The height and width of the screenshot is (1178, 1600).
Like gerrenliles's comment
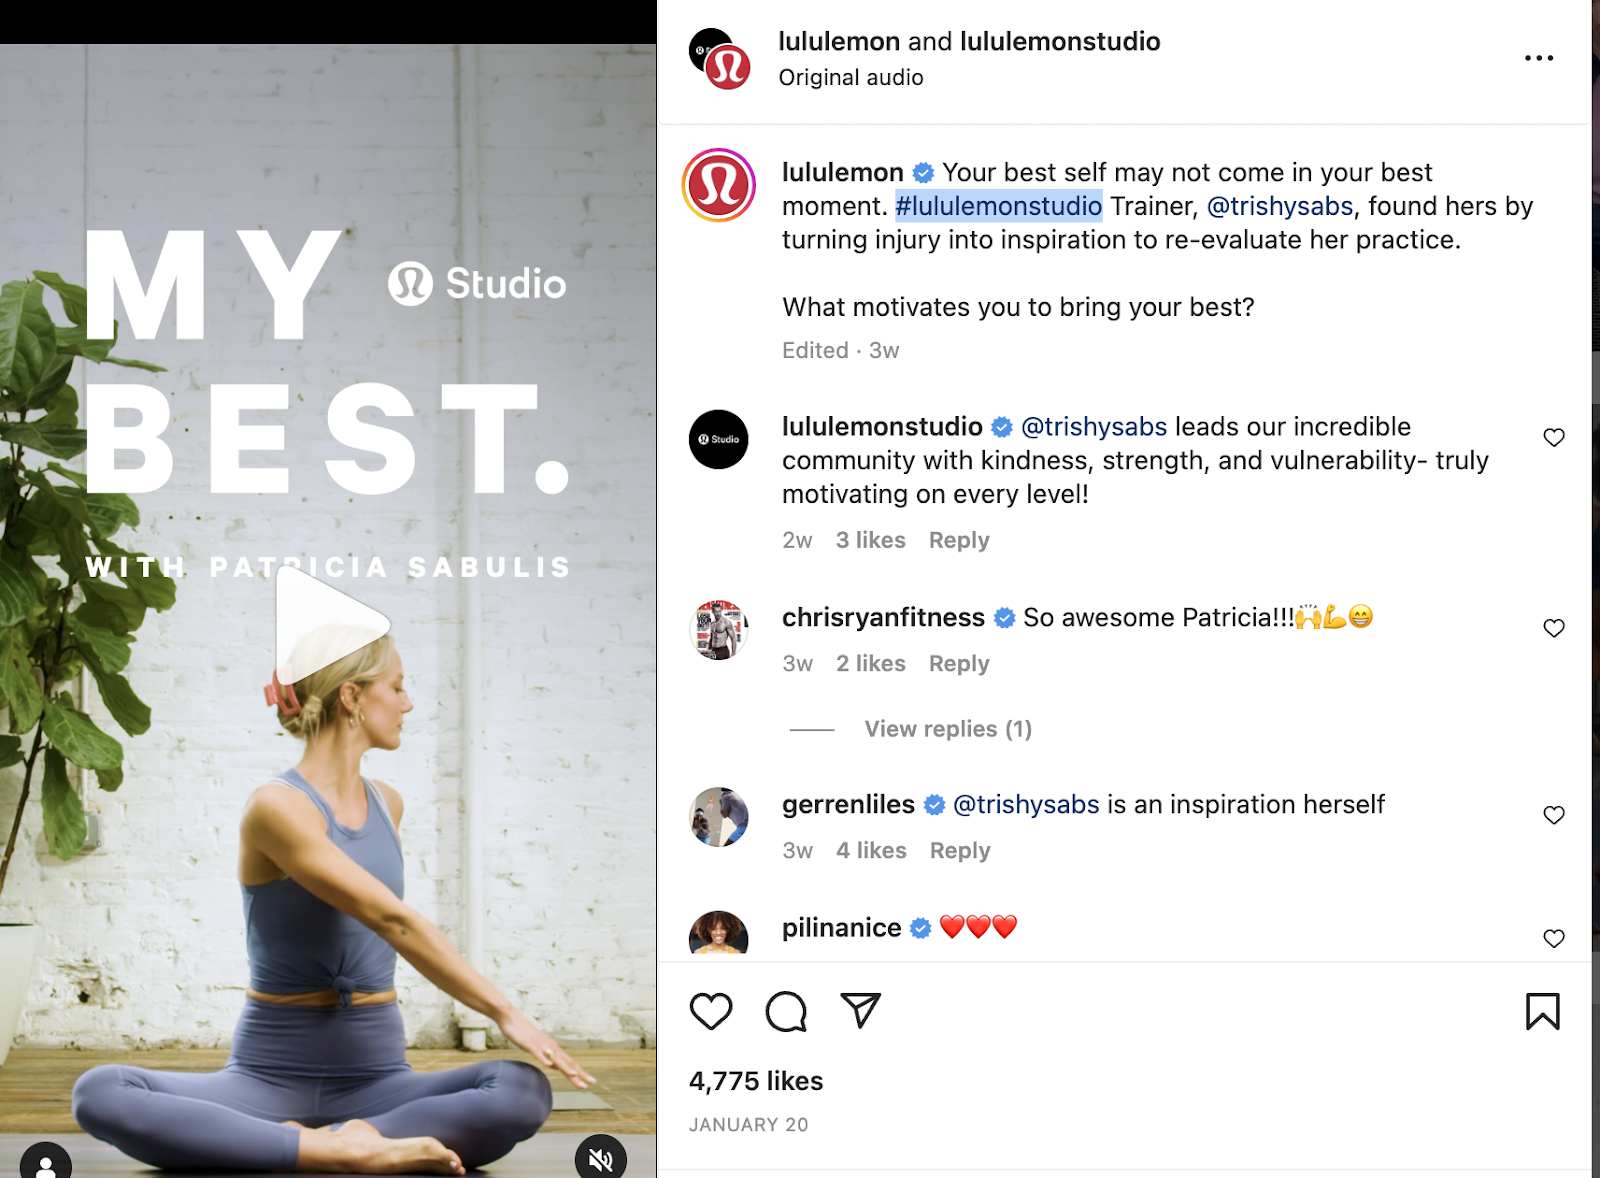click(x=1553, y=815)
